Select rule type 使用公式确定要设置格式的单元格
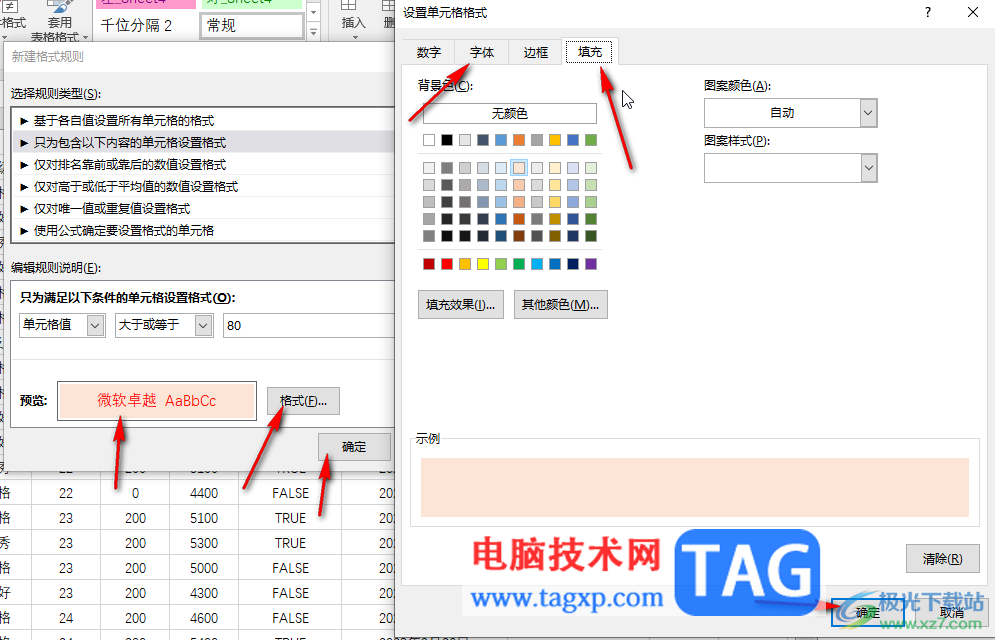This screenshot has height=640, width=995. [203, 230]
